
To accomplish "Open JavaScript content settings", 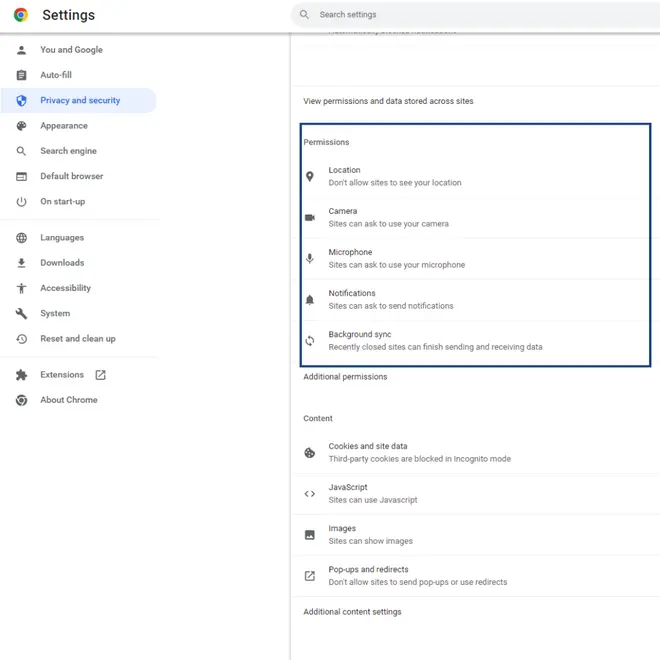I will 476,494.
